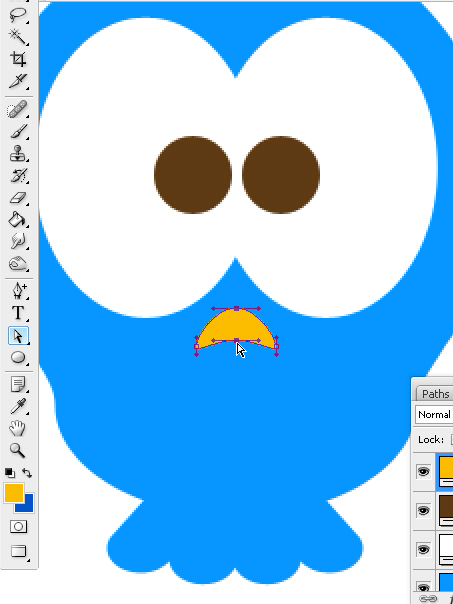Click the orange foreground color swatch
453x604 pixels.
14,493
